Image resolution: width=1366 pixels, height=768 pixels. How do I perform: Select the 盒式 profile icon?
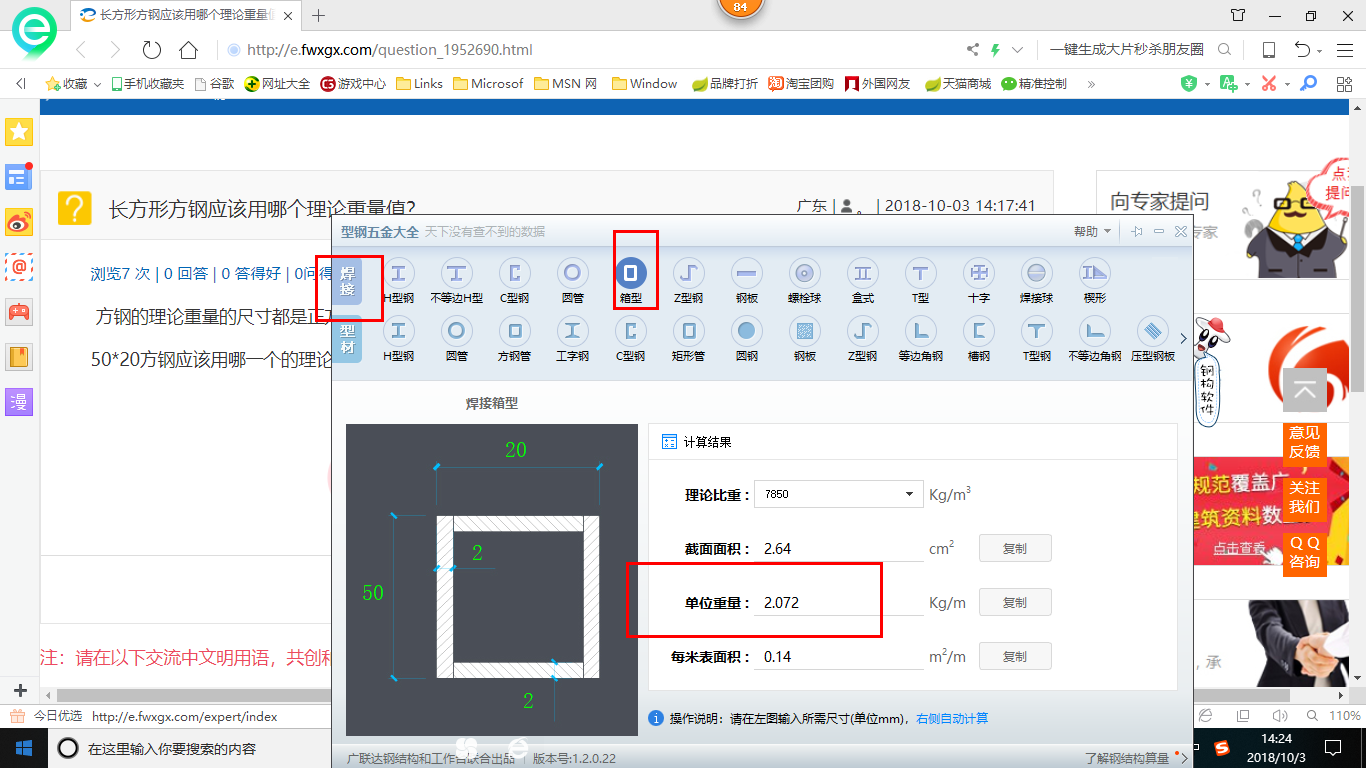coord(862,272)
